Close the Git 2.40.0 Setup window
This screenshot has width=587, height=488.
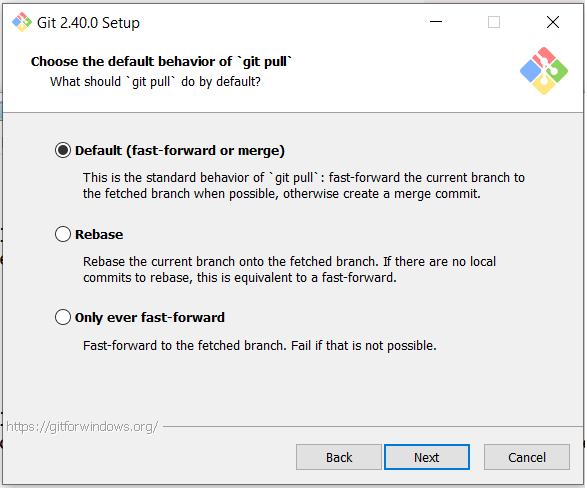(553, 22)
